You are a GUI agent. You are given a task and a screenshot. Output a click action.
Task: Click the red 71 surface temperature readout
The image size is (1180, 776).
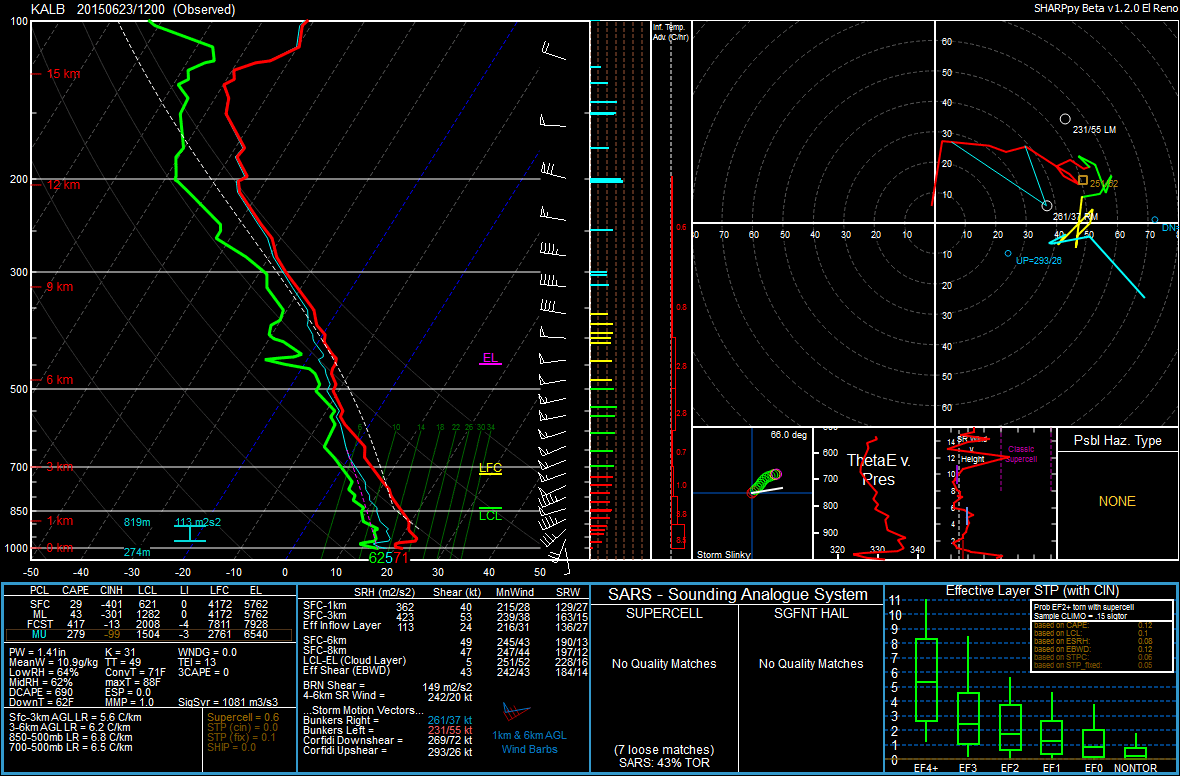coord(400,558)
